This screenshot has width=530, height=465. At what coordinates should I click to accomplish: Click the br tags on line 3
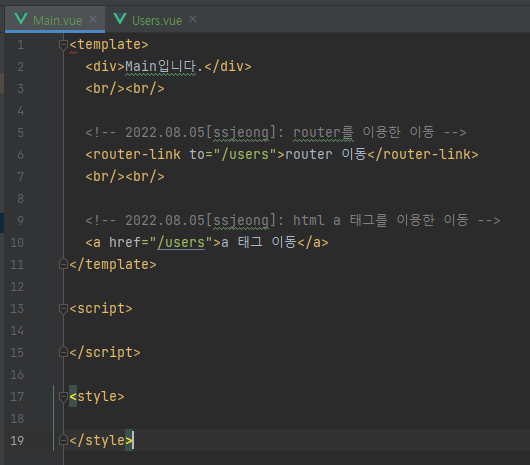point(125,89)
